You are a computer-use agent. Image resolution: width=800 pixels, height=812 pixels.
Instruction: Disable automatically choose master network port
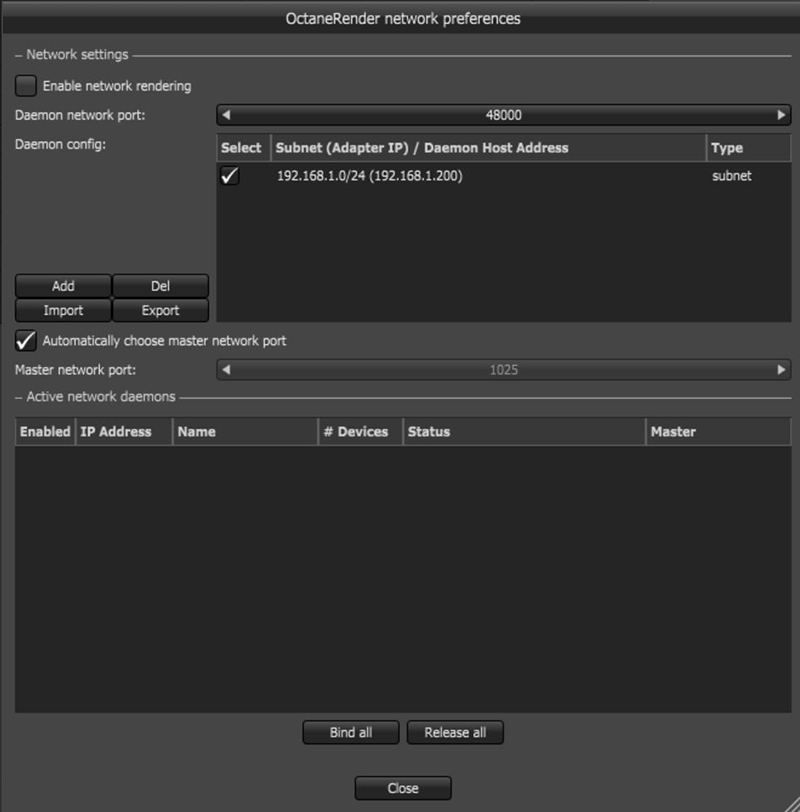tap(25, 341)
